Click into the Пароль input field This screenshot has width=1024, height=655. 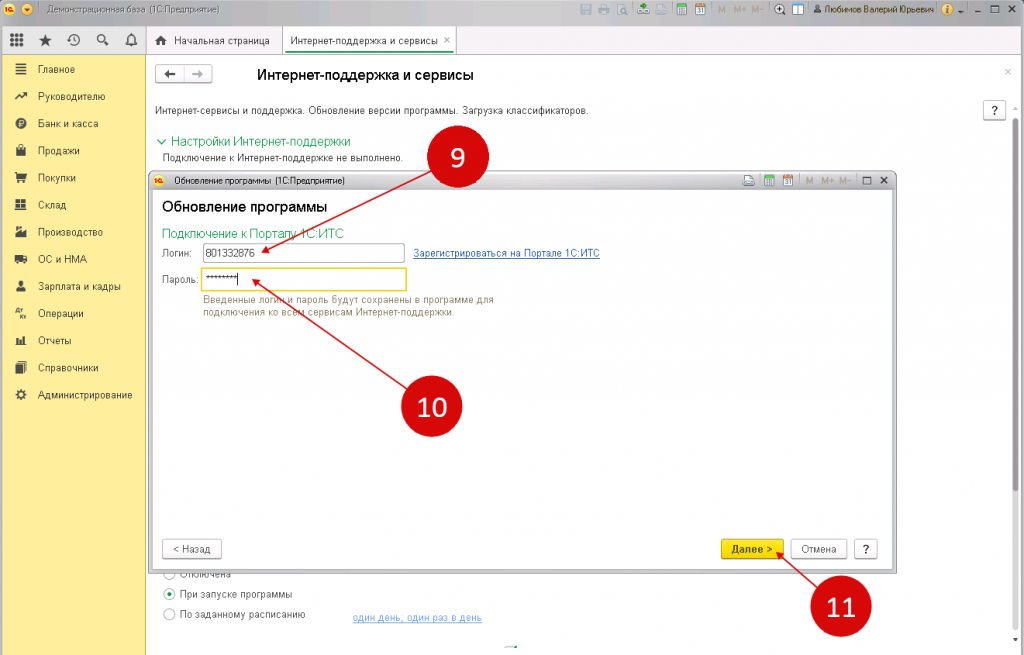tap(304, 279)
